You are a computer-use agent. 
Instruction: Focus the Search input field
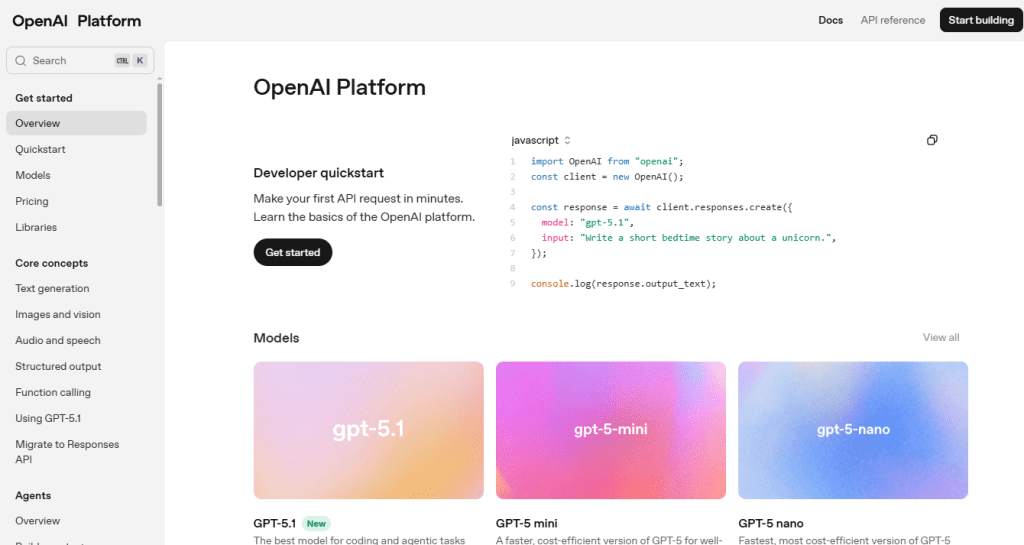(80, 61)
